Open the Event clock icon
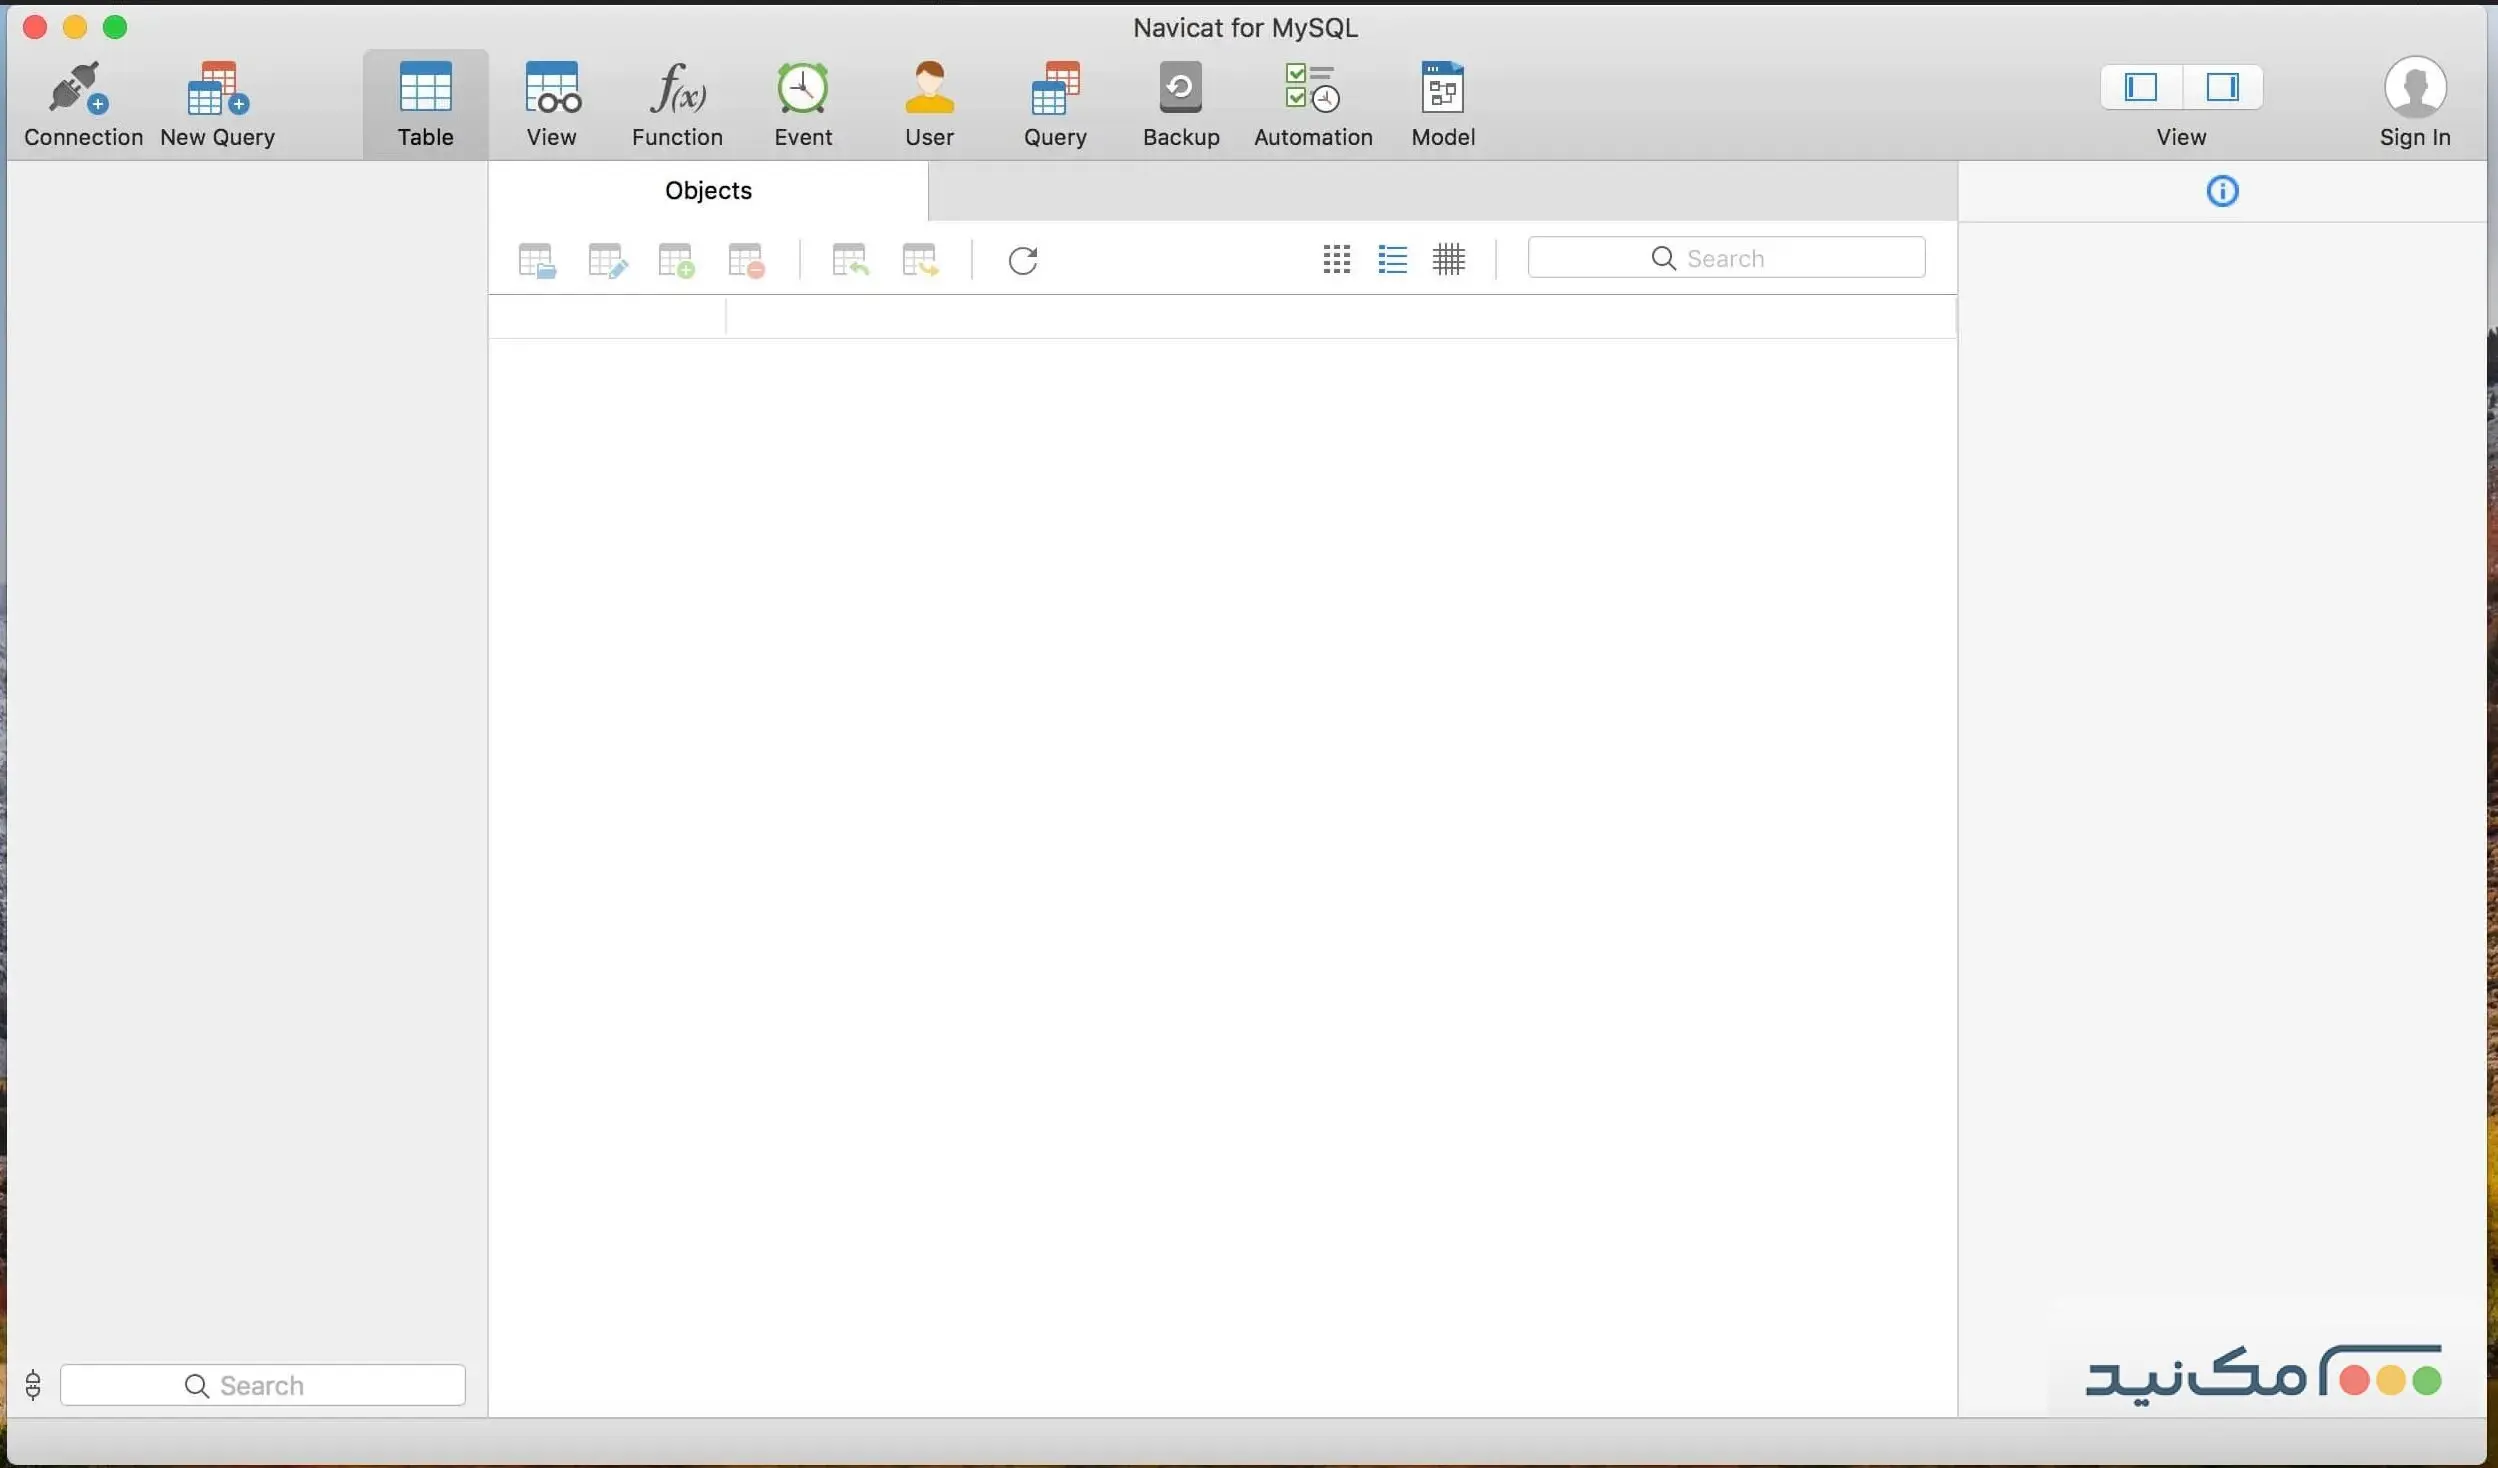 [x=802, y=90]
